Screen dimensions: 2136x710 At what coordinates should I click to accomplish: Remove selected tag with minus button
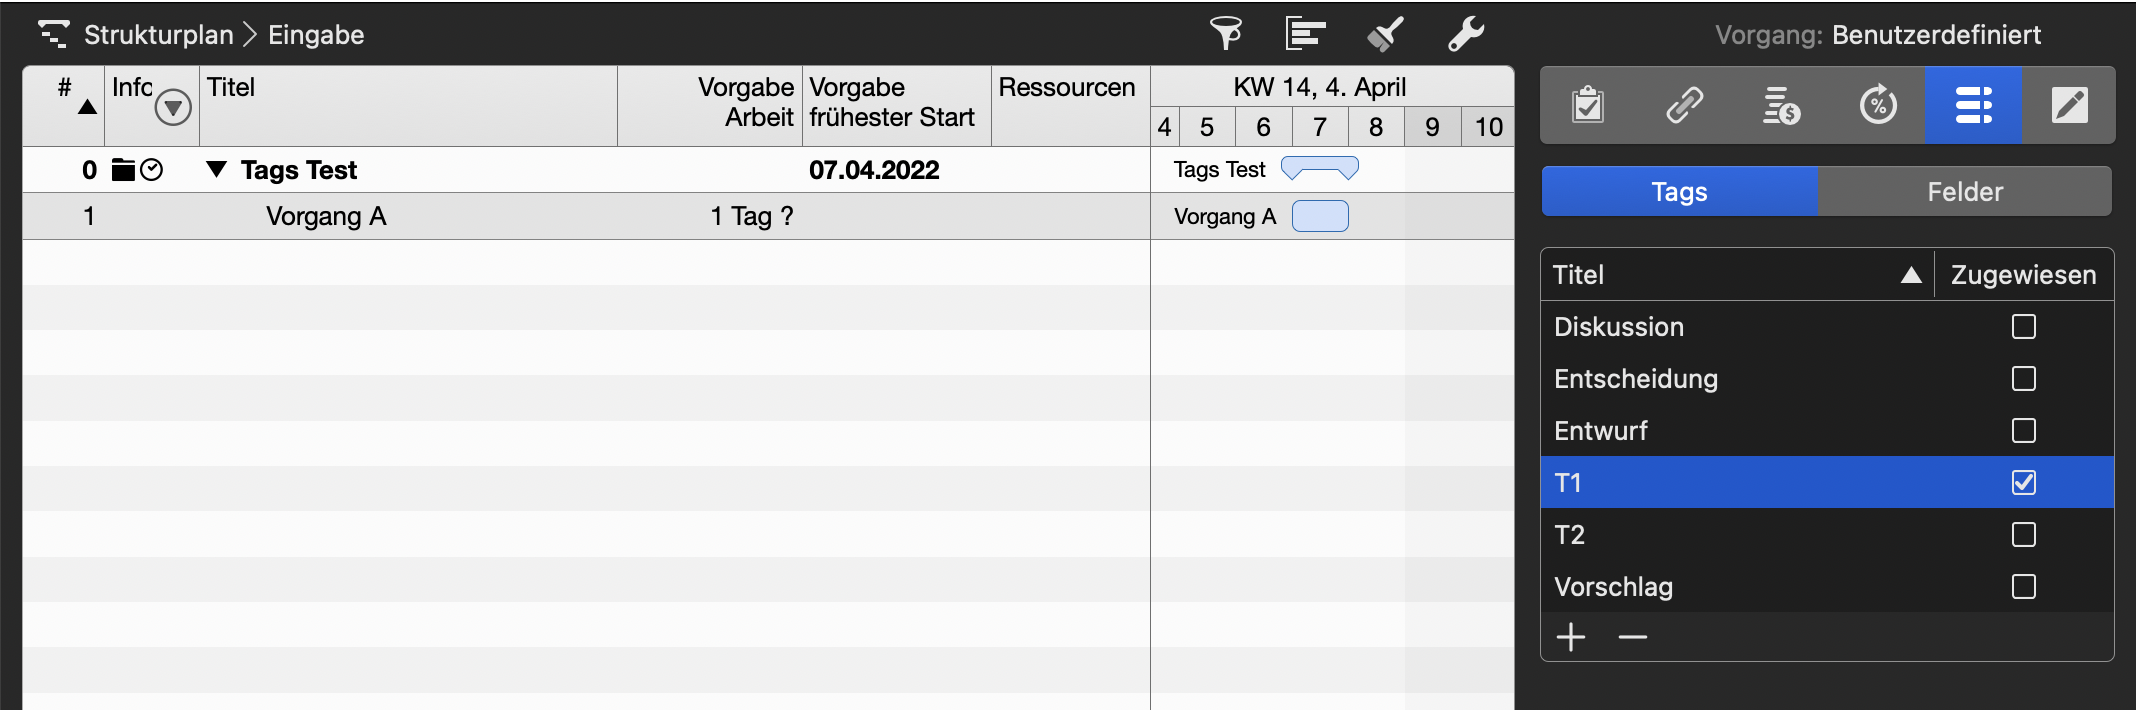coord(1632,637)
